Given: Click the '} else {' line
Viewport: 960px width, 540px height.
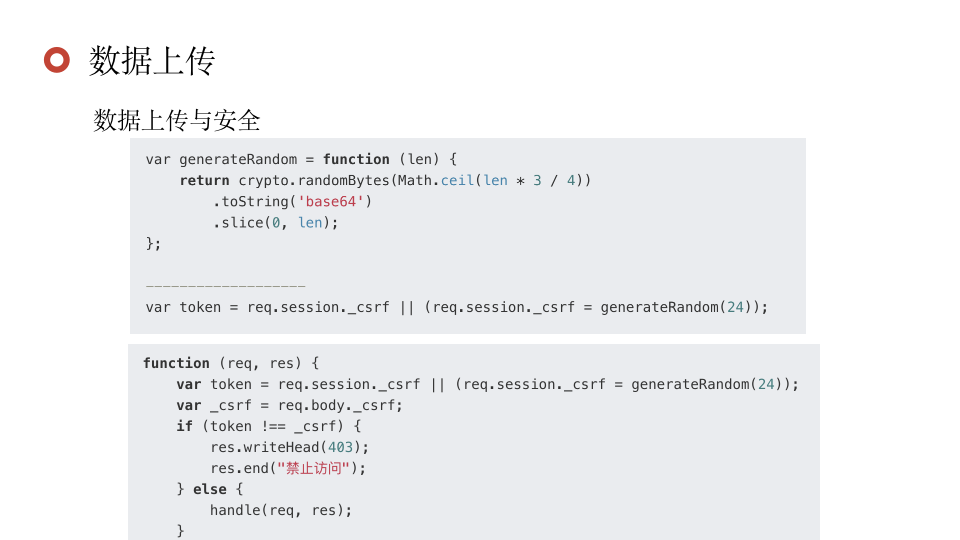Looking at the screenshot, I should point(209,489).
